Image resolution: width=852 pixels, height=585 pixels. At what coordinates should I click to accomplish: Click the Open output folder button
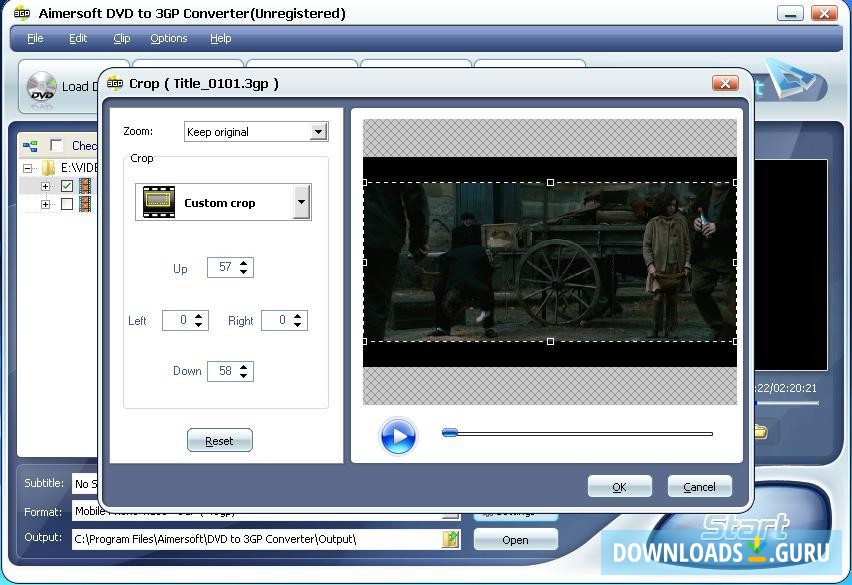[515, 540]
